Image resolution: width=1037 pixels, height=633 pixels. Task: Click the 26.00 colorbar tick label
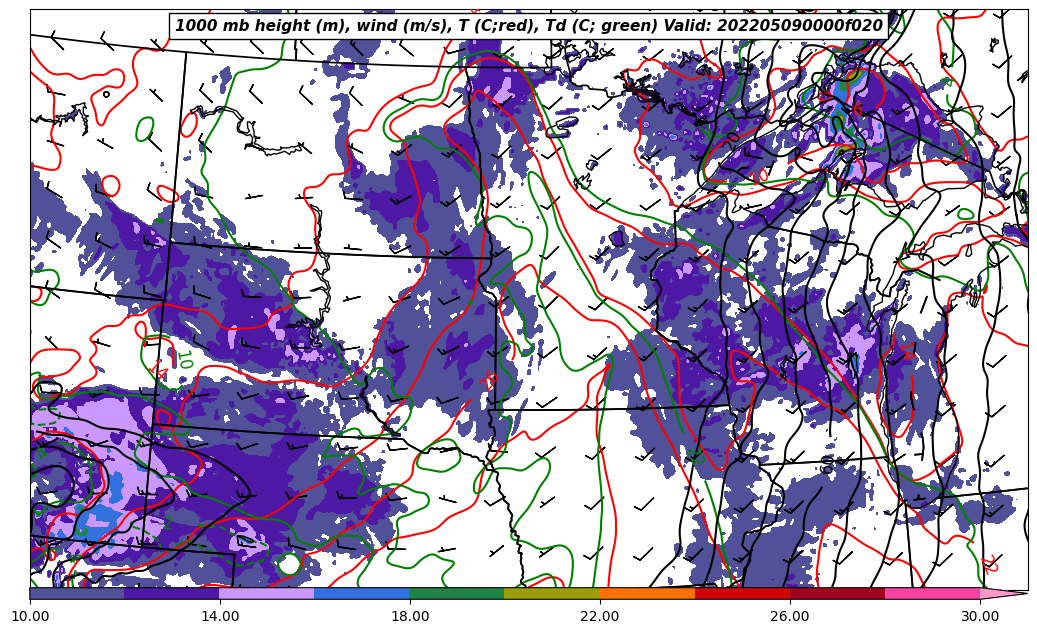click(x=790, y=616)
